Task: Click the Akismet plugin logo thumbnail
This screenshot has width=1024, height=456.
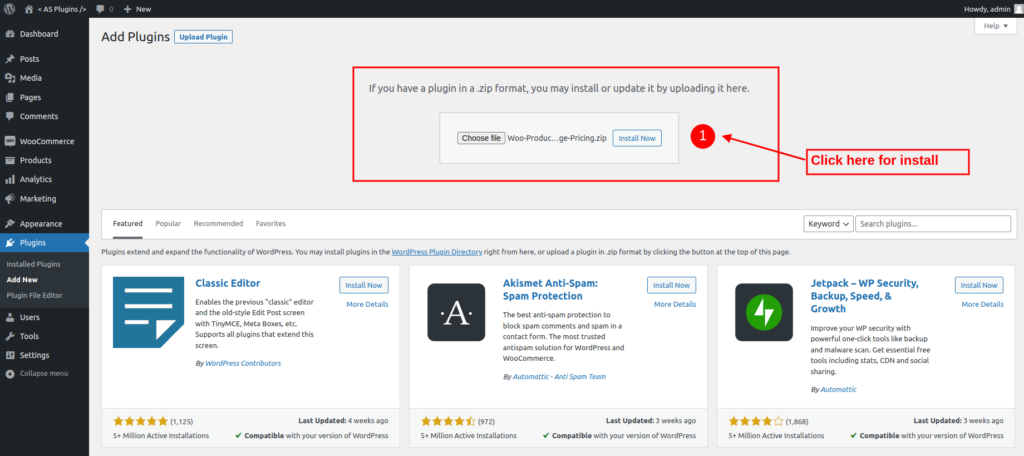Action: coord(456,312)
